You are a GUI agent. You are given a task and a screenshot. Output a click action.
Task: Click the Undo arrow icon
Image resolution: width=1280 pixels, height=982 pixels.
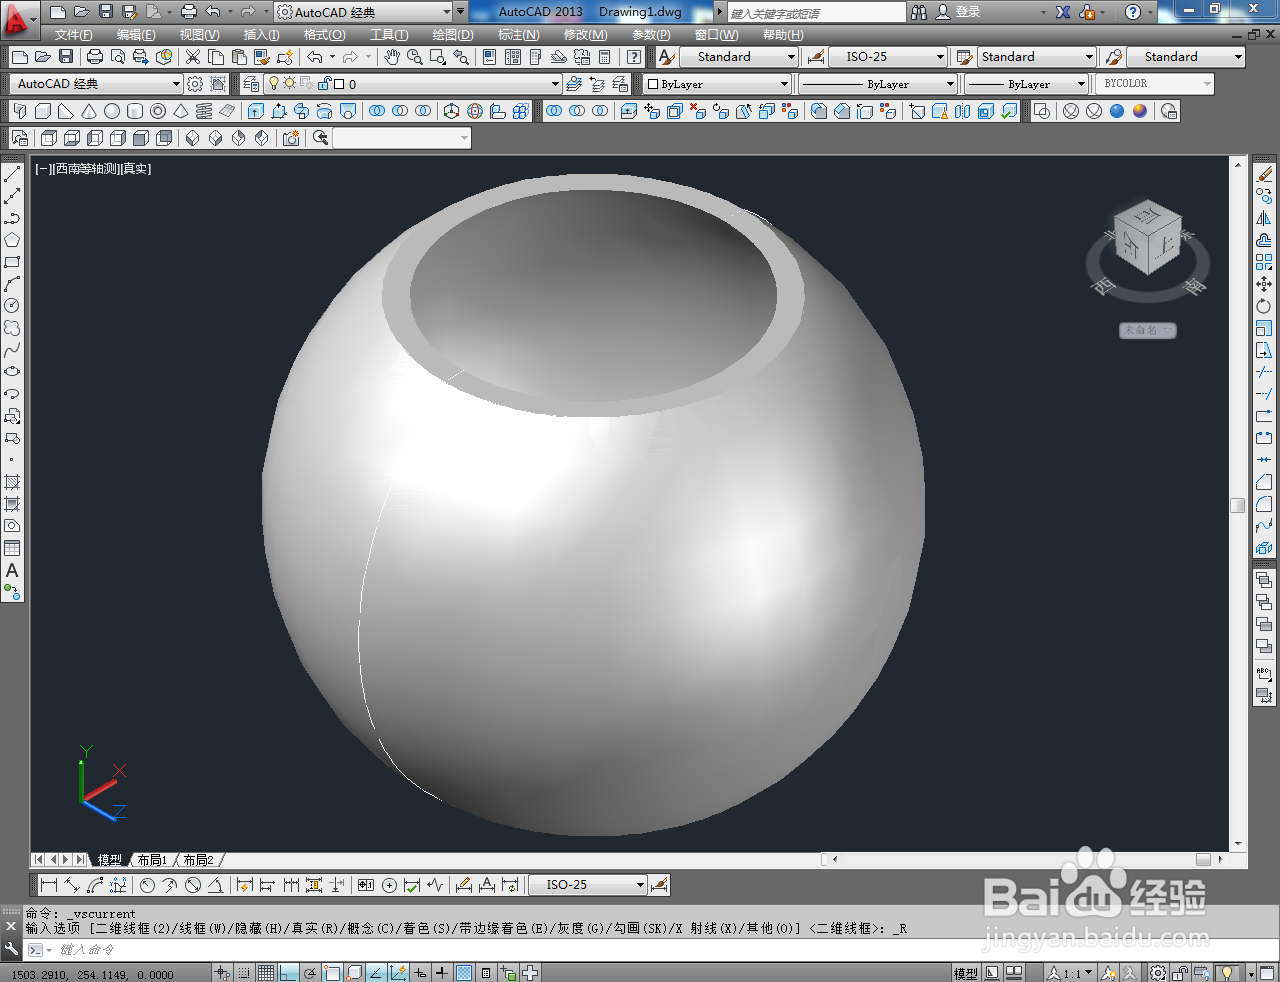315,57
